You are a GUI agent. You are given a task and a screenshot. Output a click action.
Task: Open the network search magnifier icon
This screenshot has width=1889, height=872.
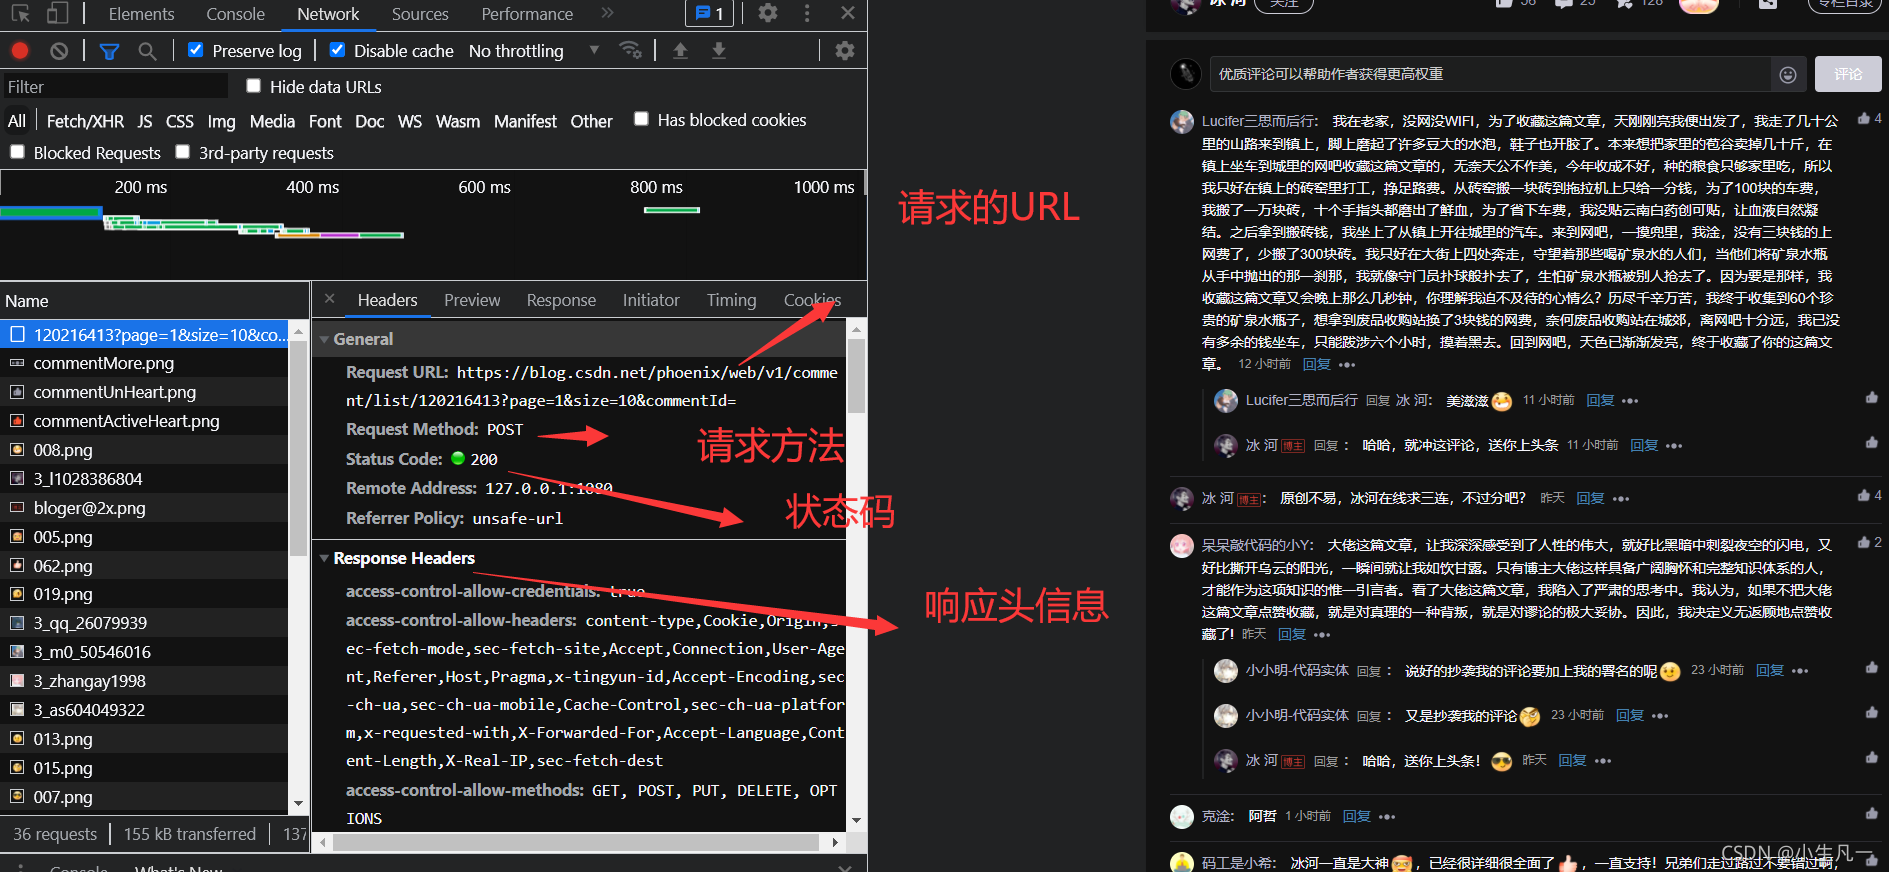[147, 50]
